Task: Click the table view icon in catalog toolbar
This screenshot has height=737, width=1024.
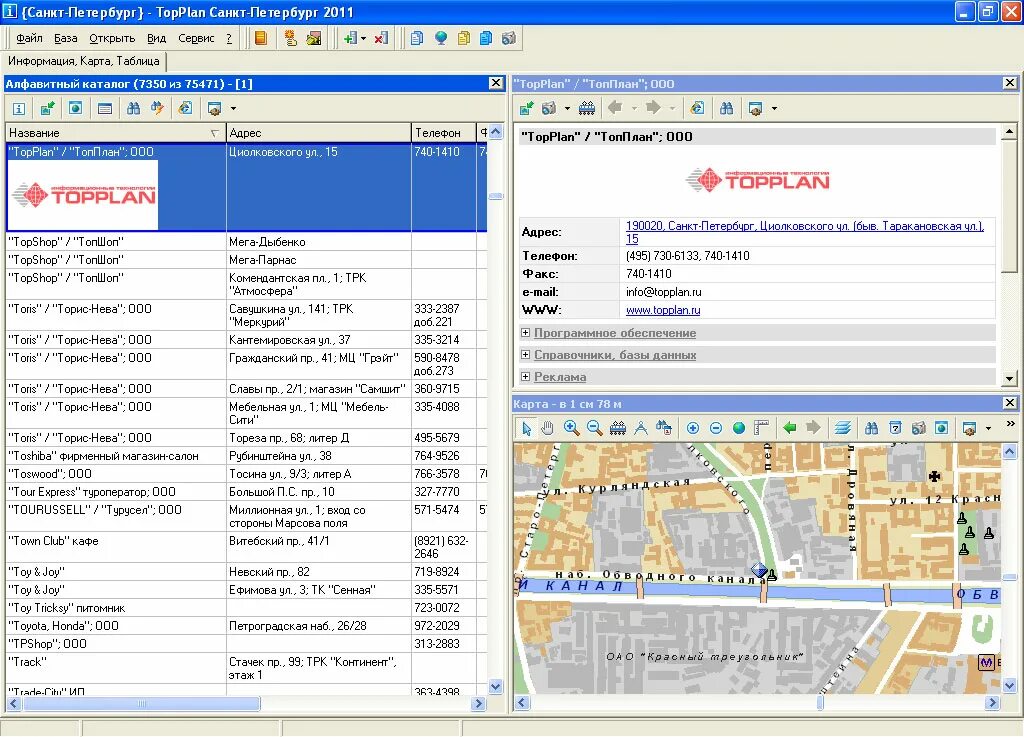Action: (104, 108)
